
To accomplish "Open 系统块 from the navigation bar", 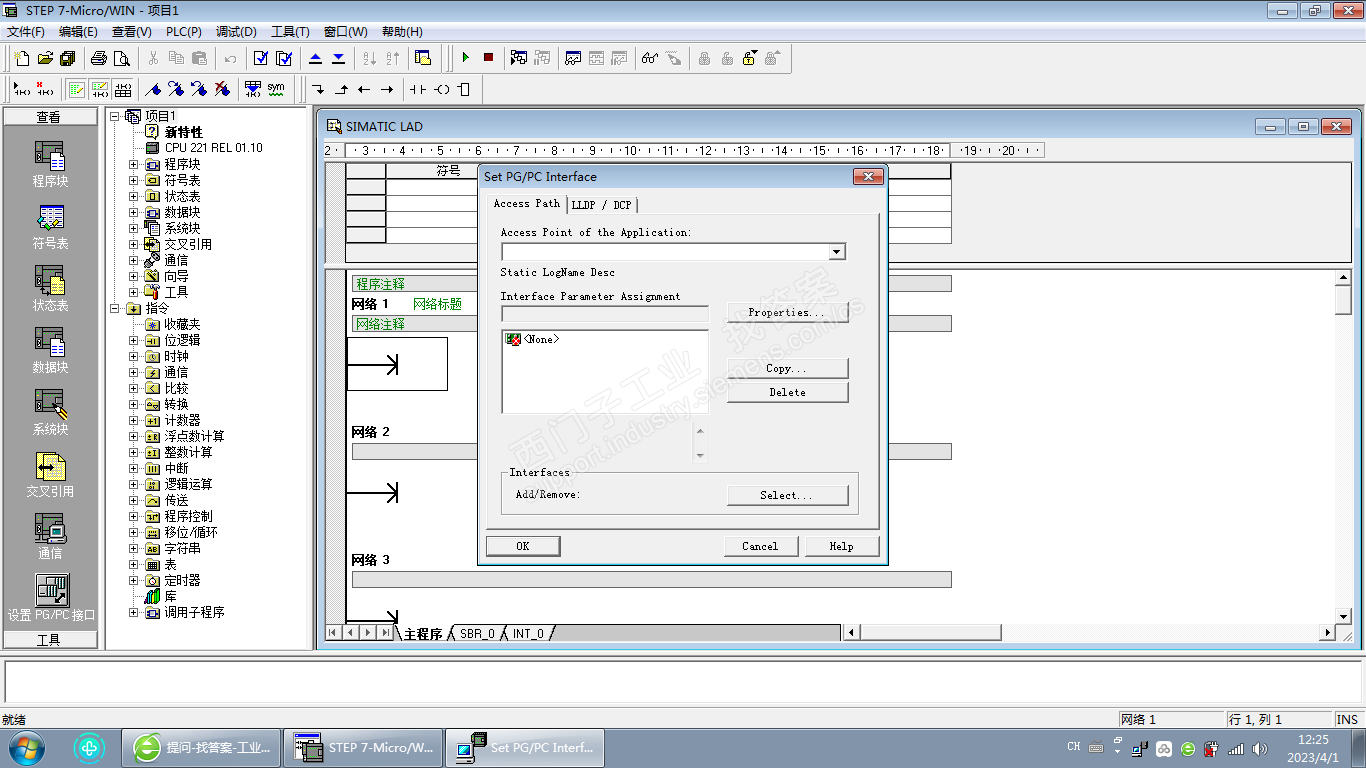I will (50, 413).
